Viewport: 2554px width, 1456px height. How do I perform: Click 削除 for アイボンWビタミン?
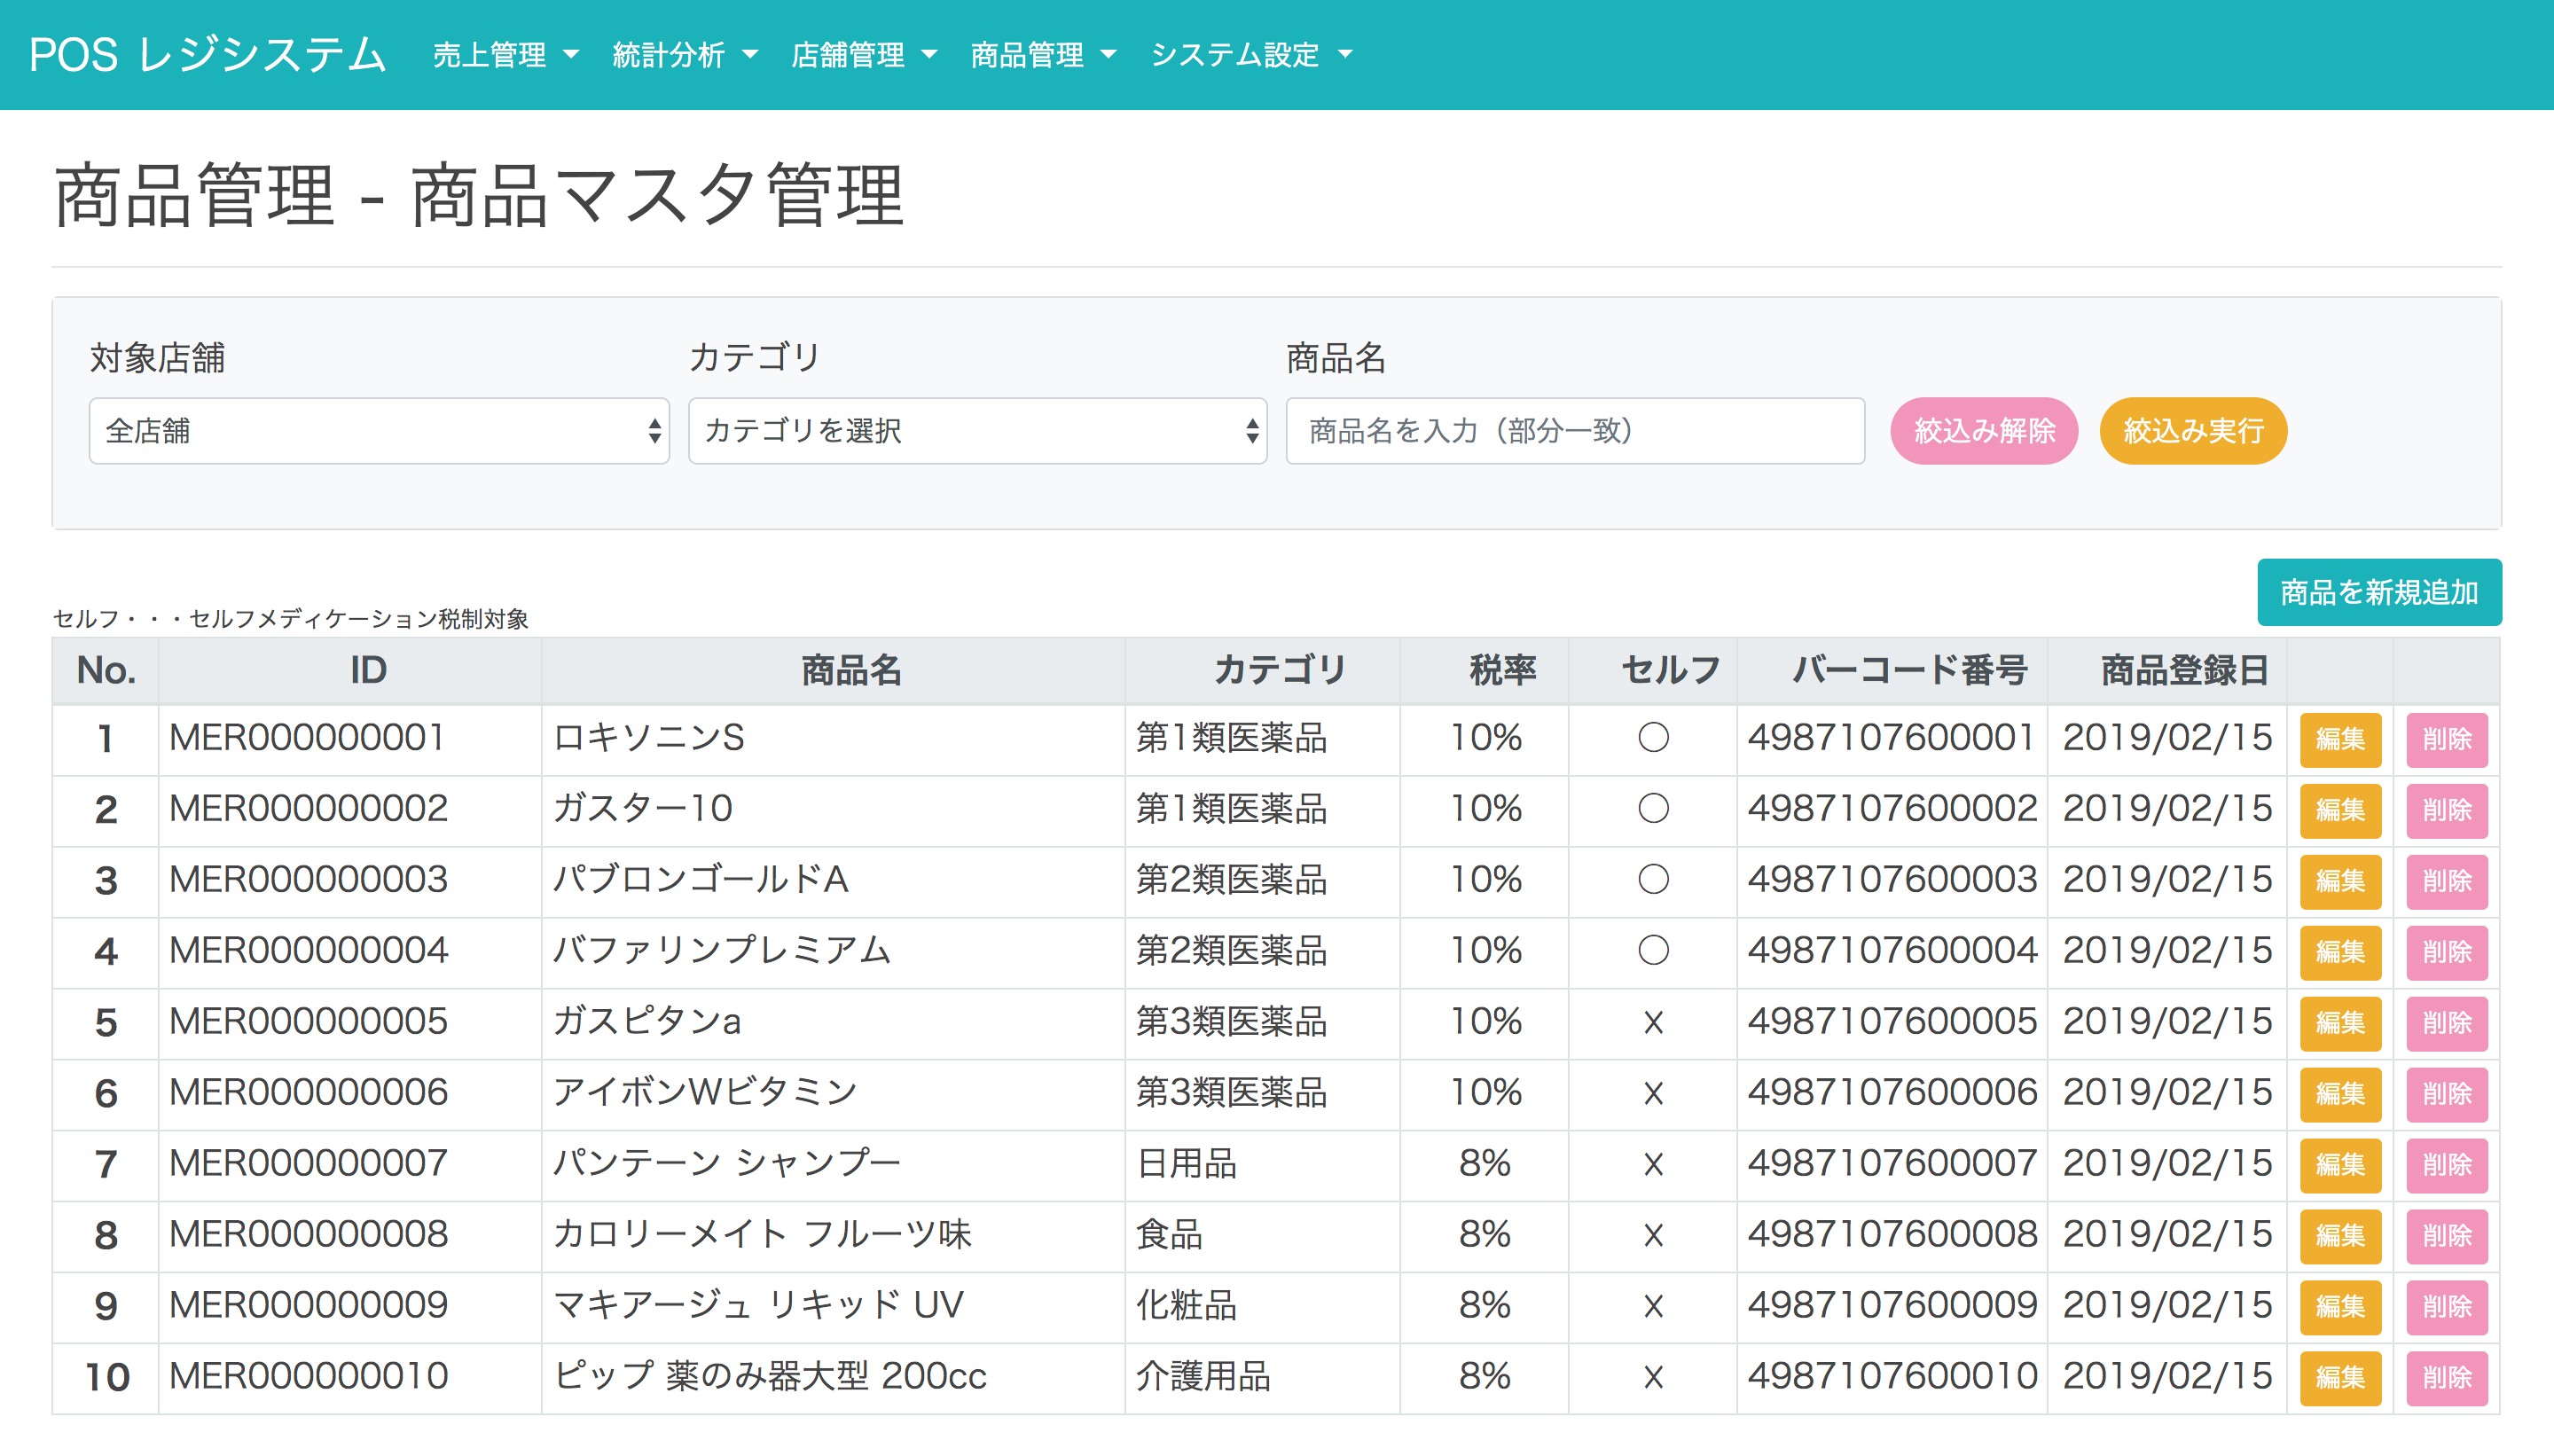click(2446, 1094)
